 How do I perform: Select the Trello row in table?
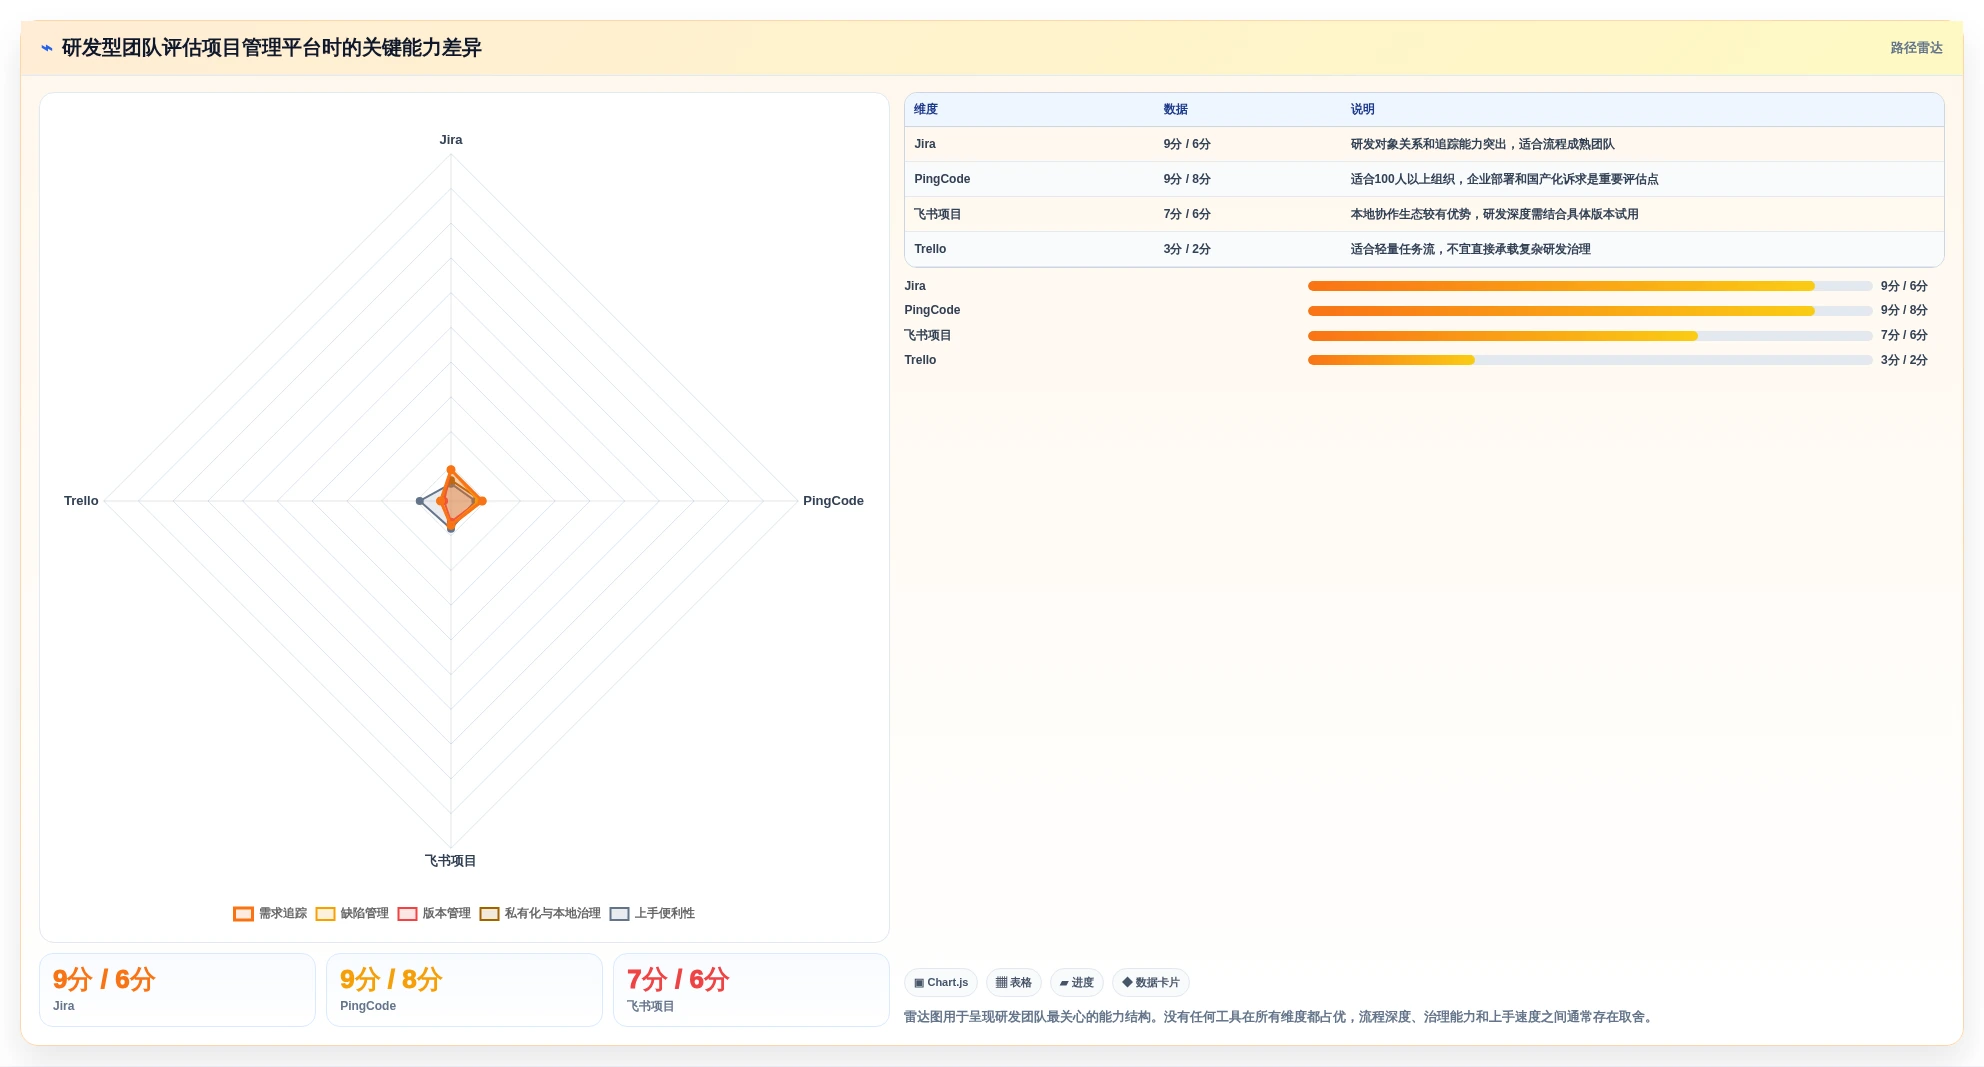pos(1424,249)
